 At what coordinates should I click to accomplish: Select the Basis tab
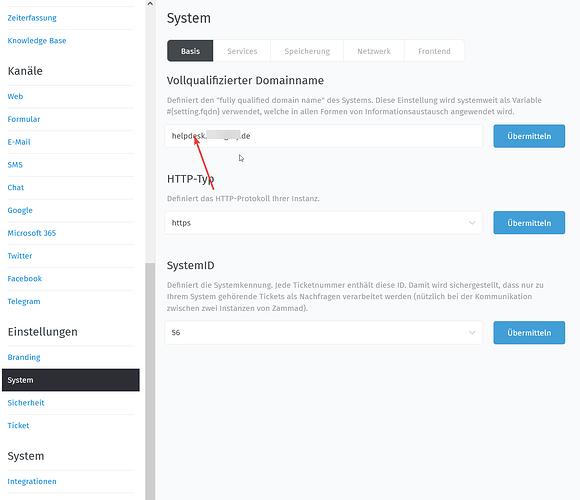[x=190, y=51]
